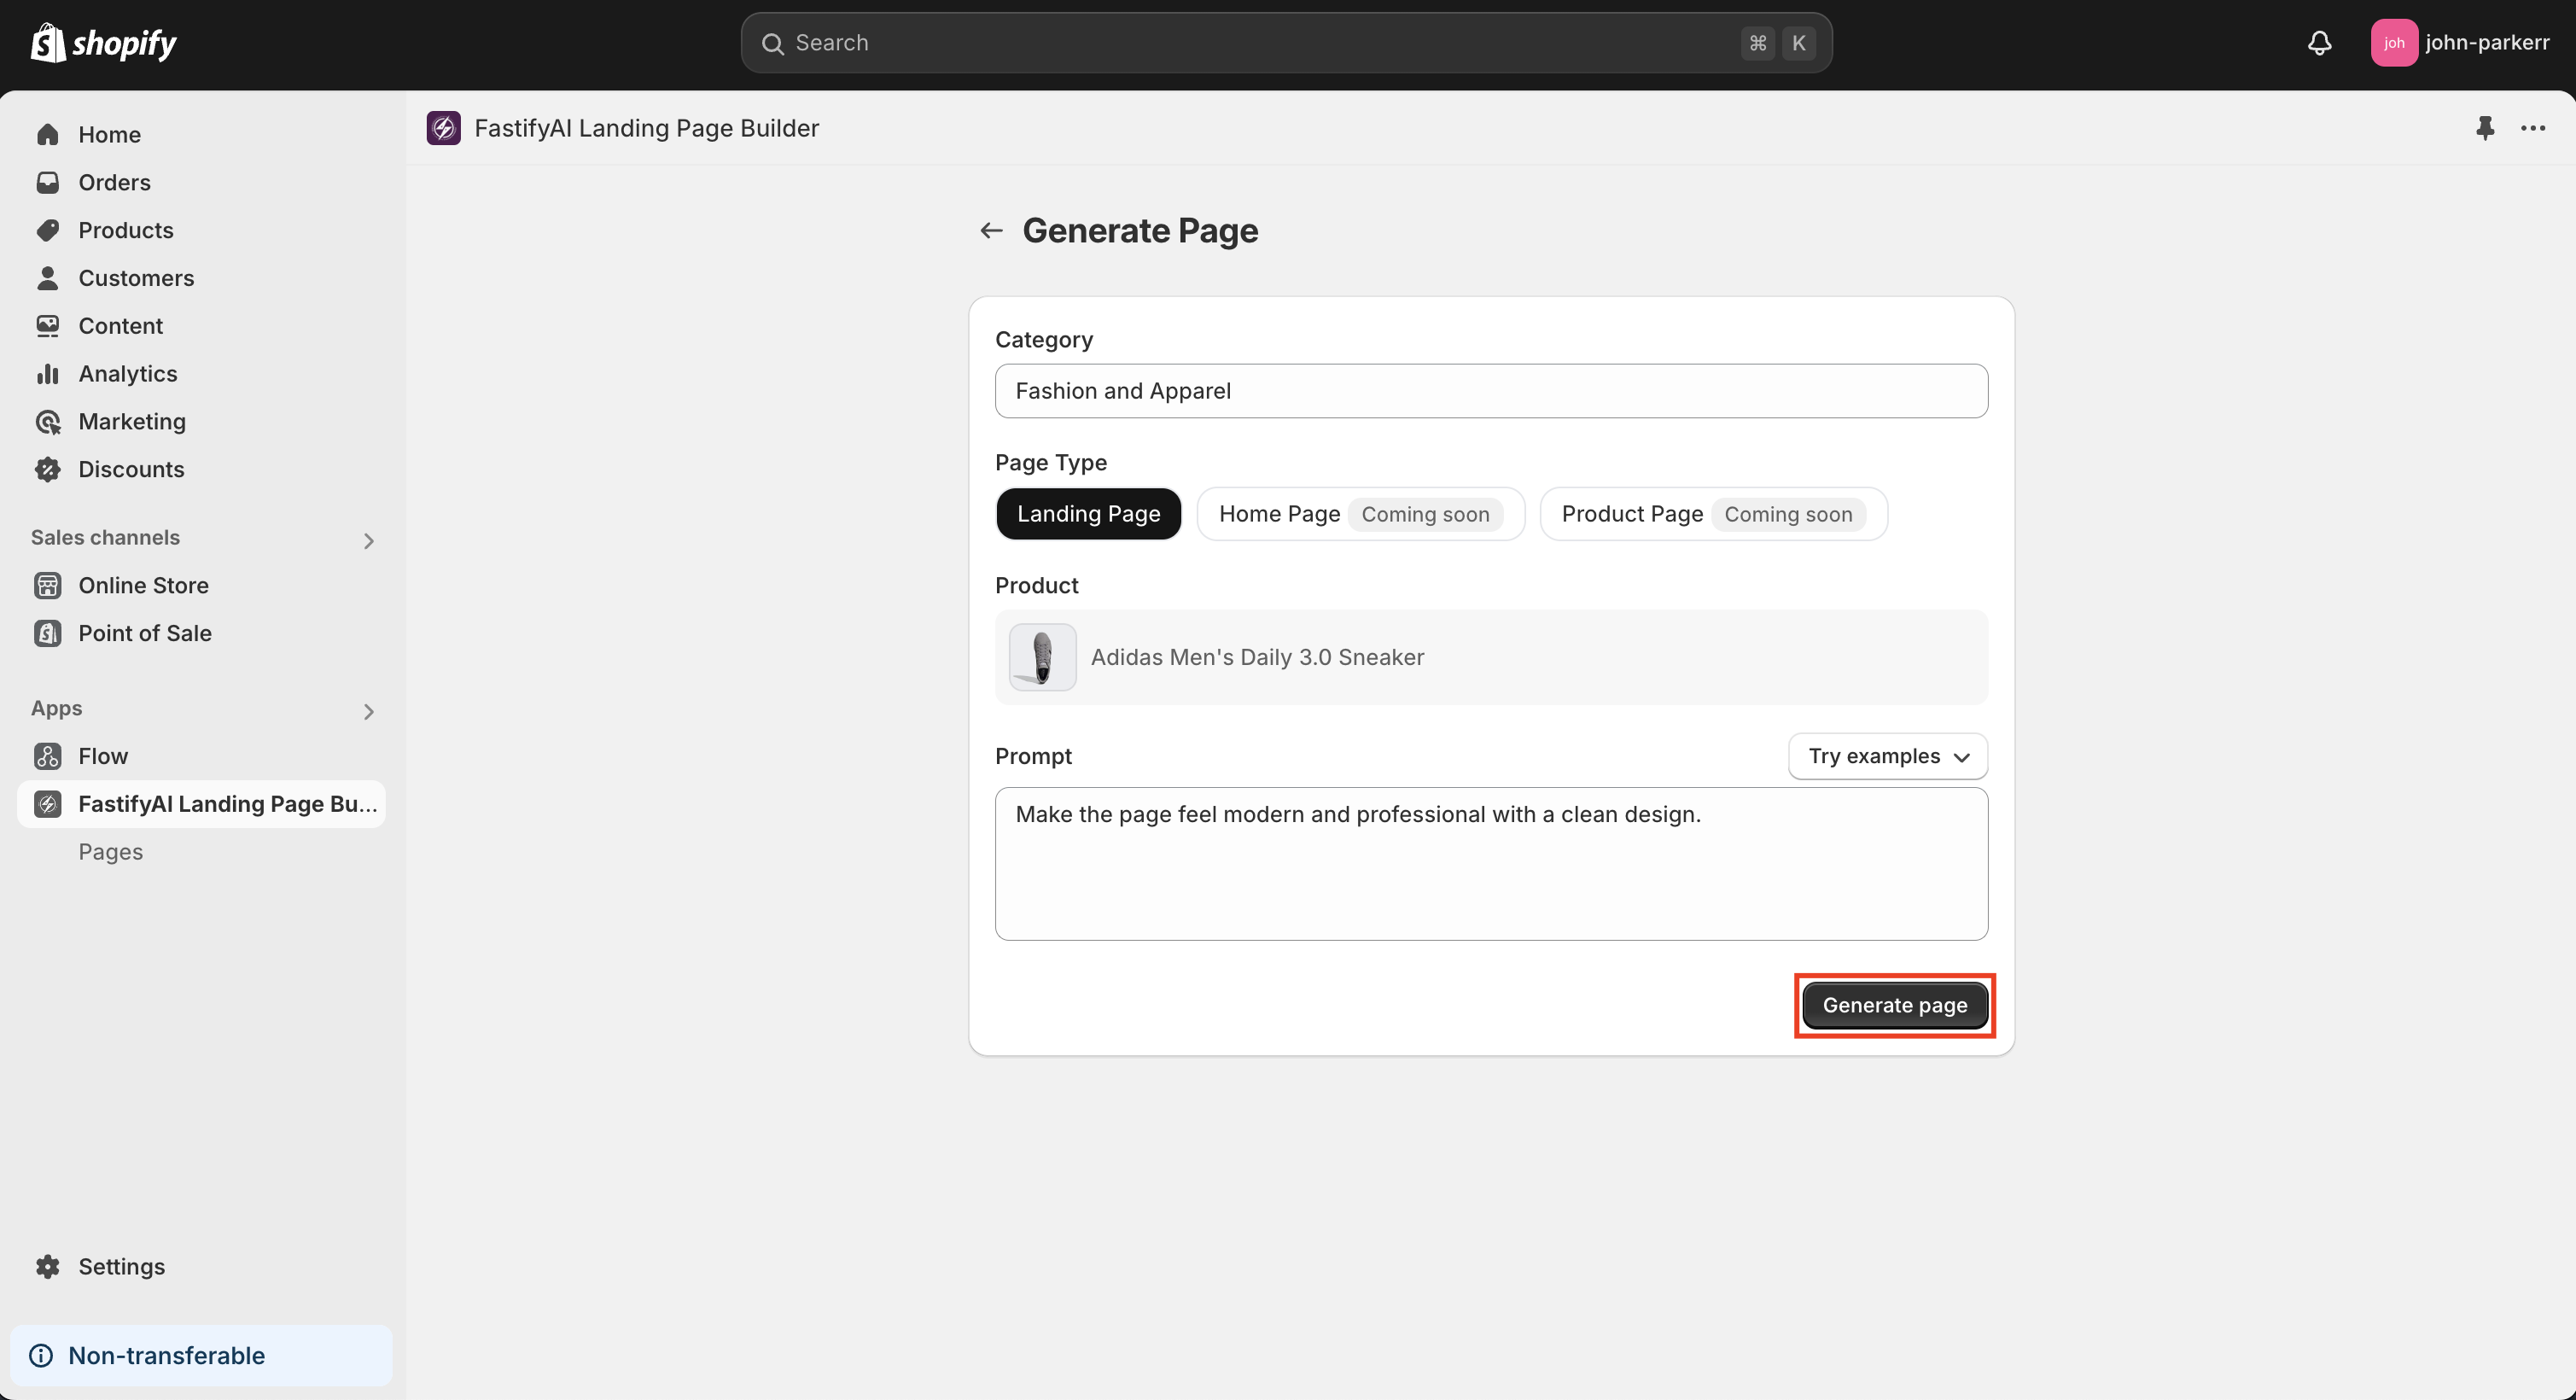2576x1400 pixels.
Task: Open the Home menu label
Action: click(109, 134)
